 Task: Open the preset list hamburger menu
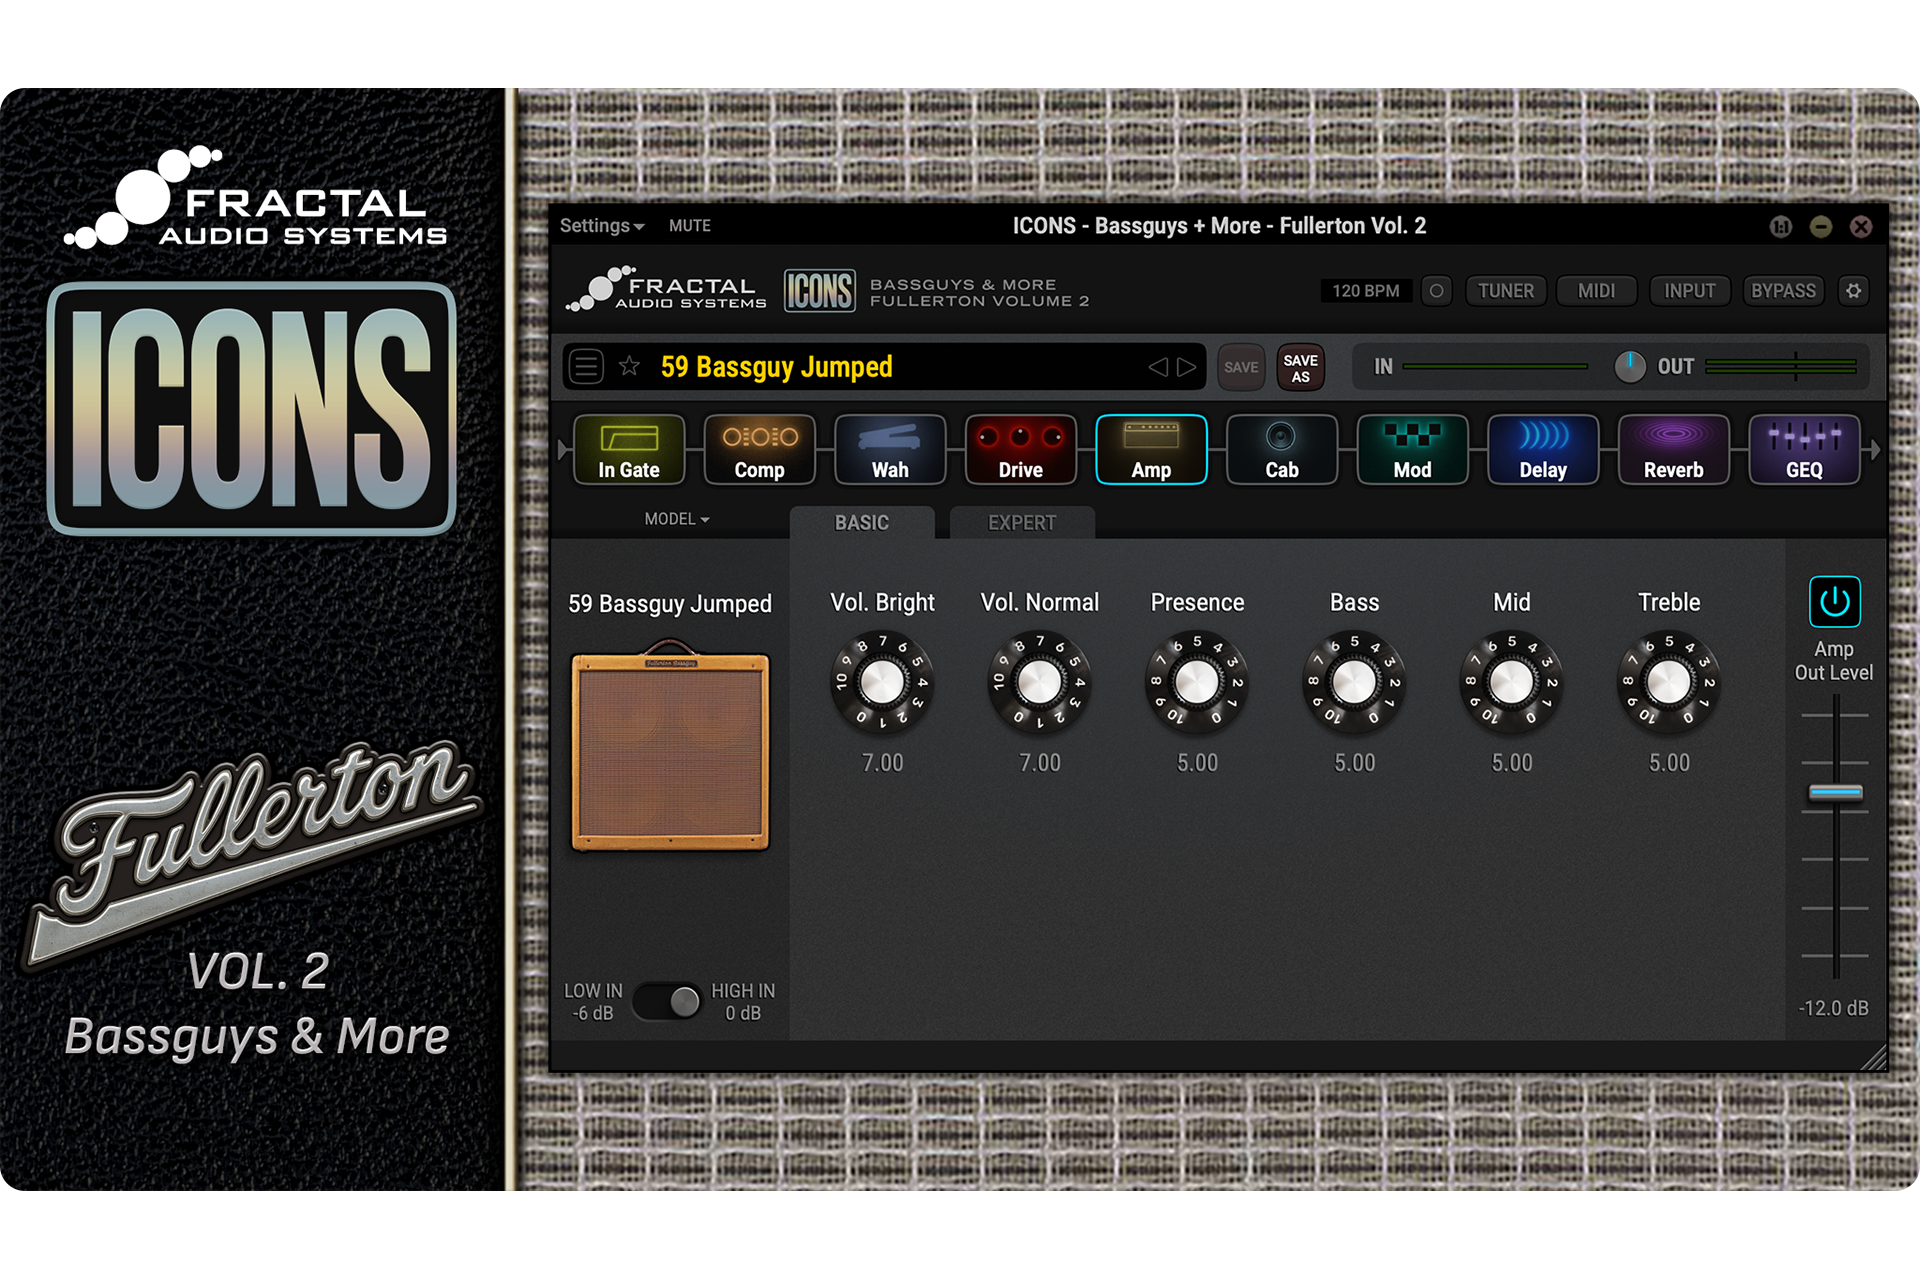pyautogui.click(x=586, y=367)
